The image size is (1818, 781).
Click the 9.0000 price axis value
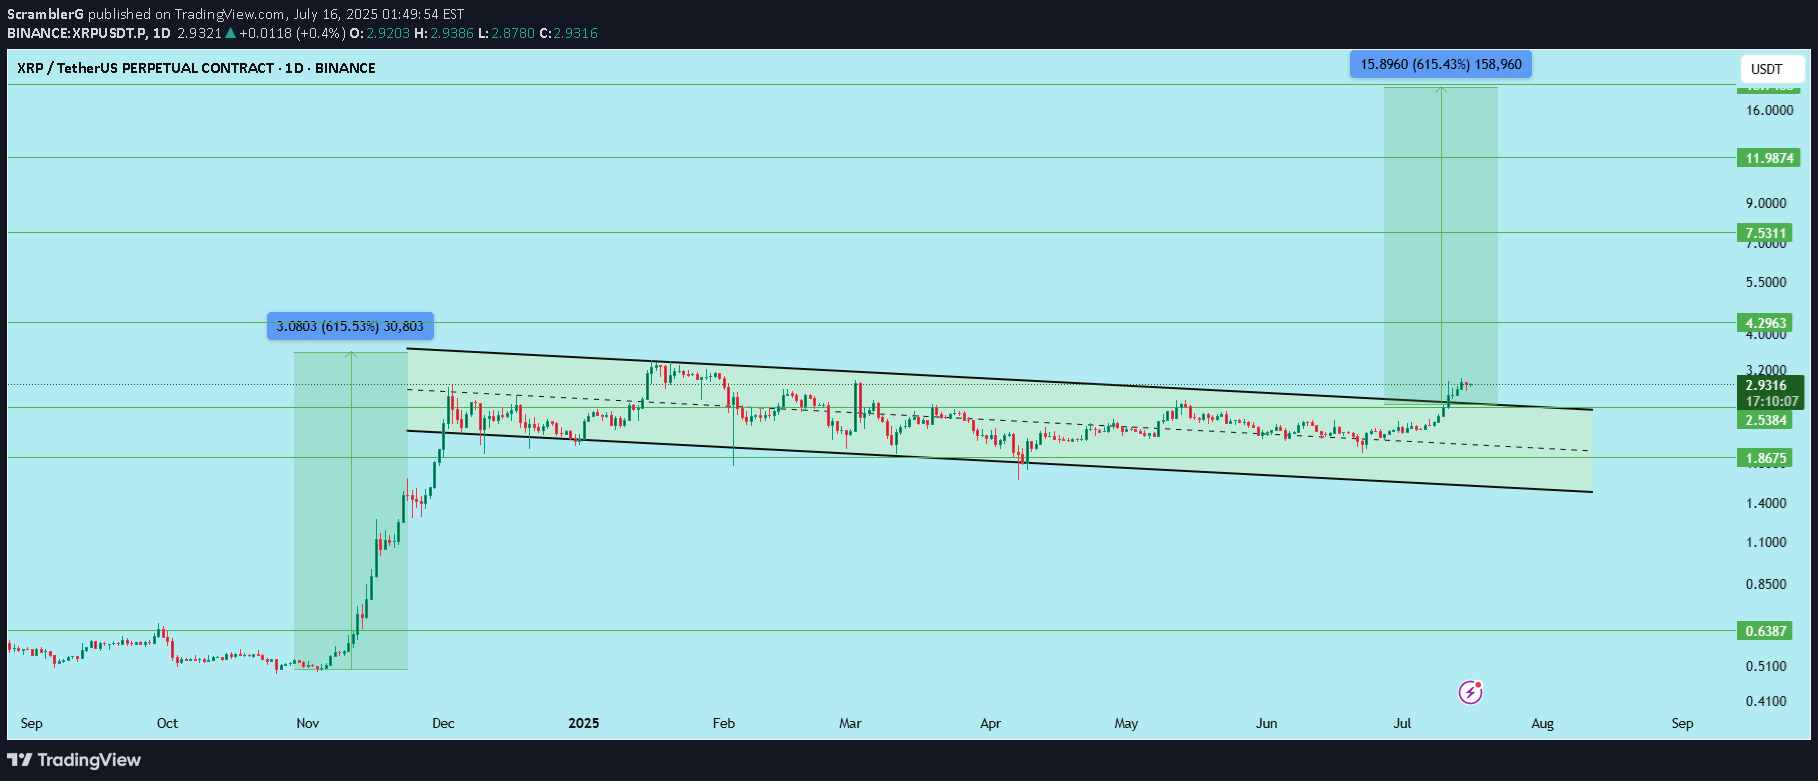click(1766, 203)
